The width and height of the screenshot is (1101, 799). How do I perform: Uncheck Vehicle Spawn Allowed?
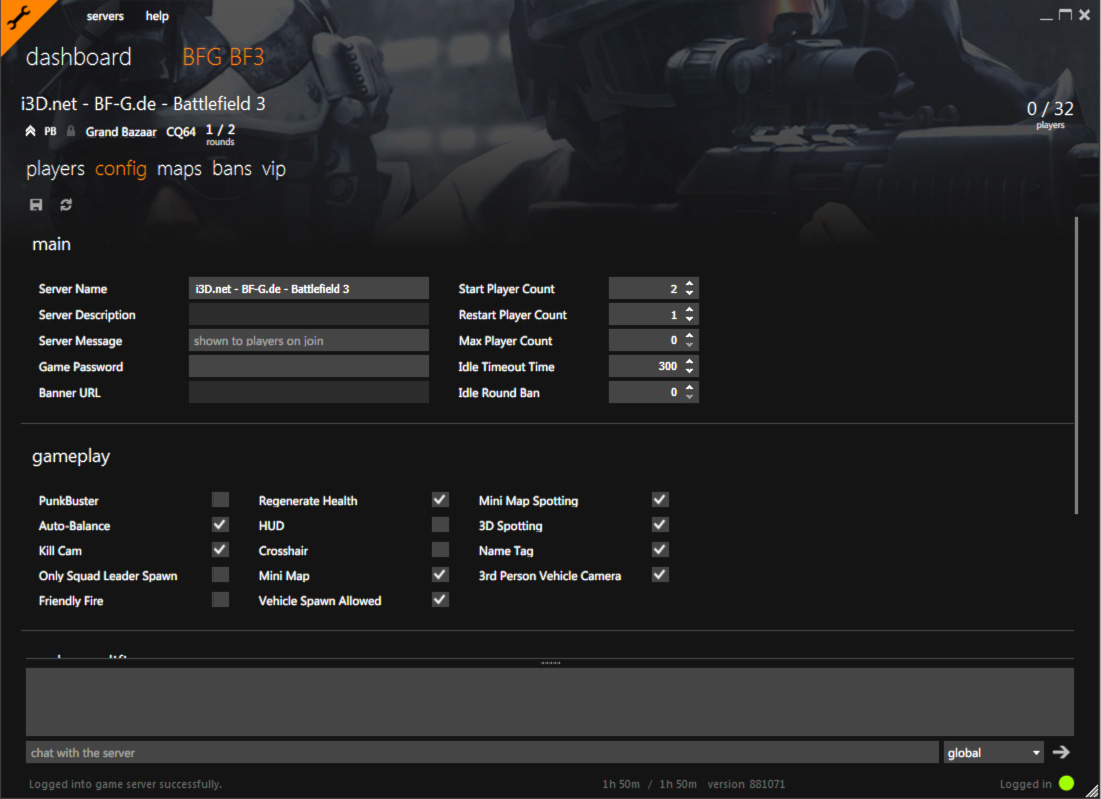coord(440,600)
